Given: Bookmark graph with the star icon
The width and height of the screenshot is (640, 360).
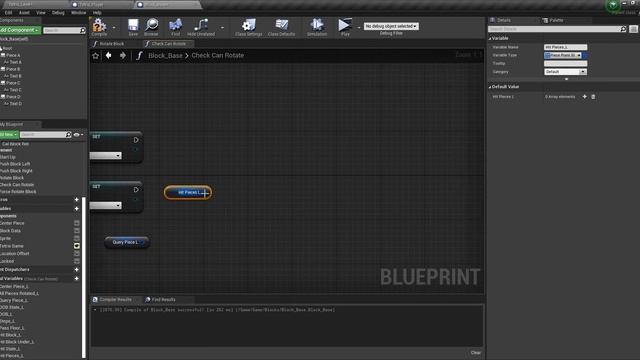Looking at the screenshot, I should [96, 56].
